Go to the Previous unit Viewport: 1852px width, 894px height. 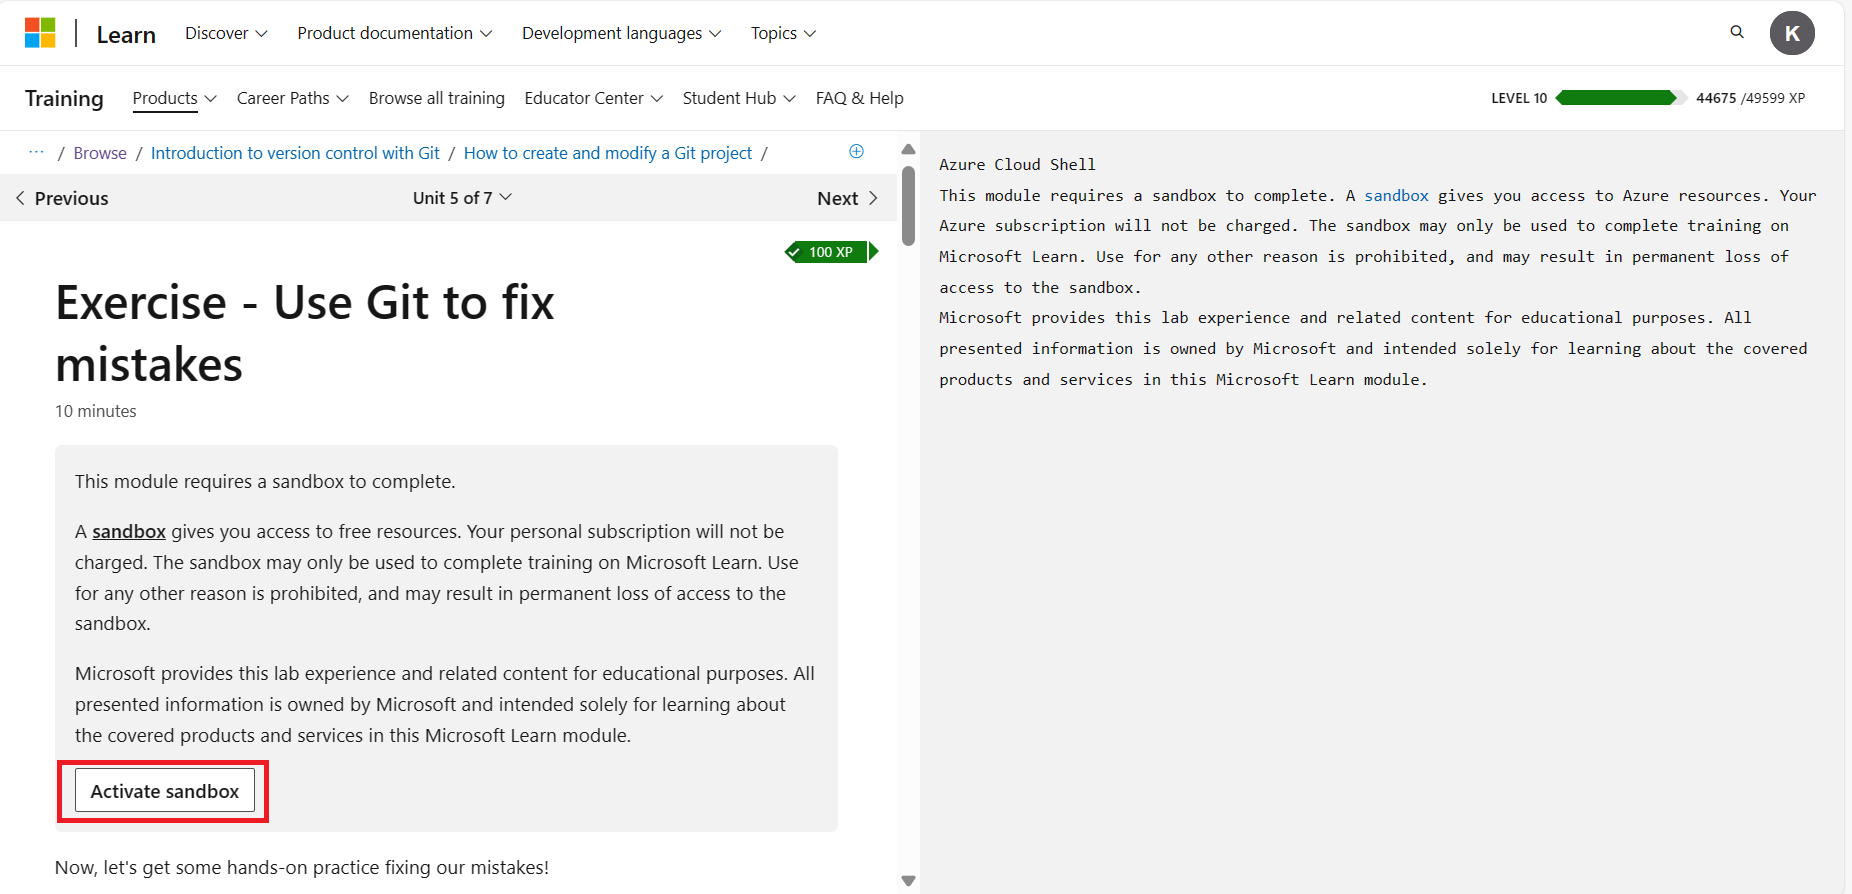click(62, 198)
